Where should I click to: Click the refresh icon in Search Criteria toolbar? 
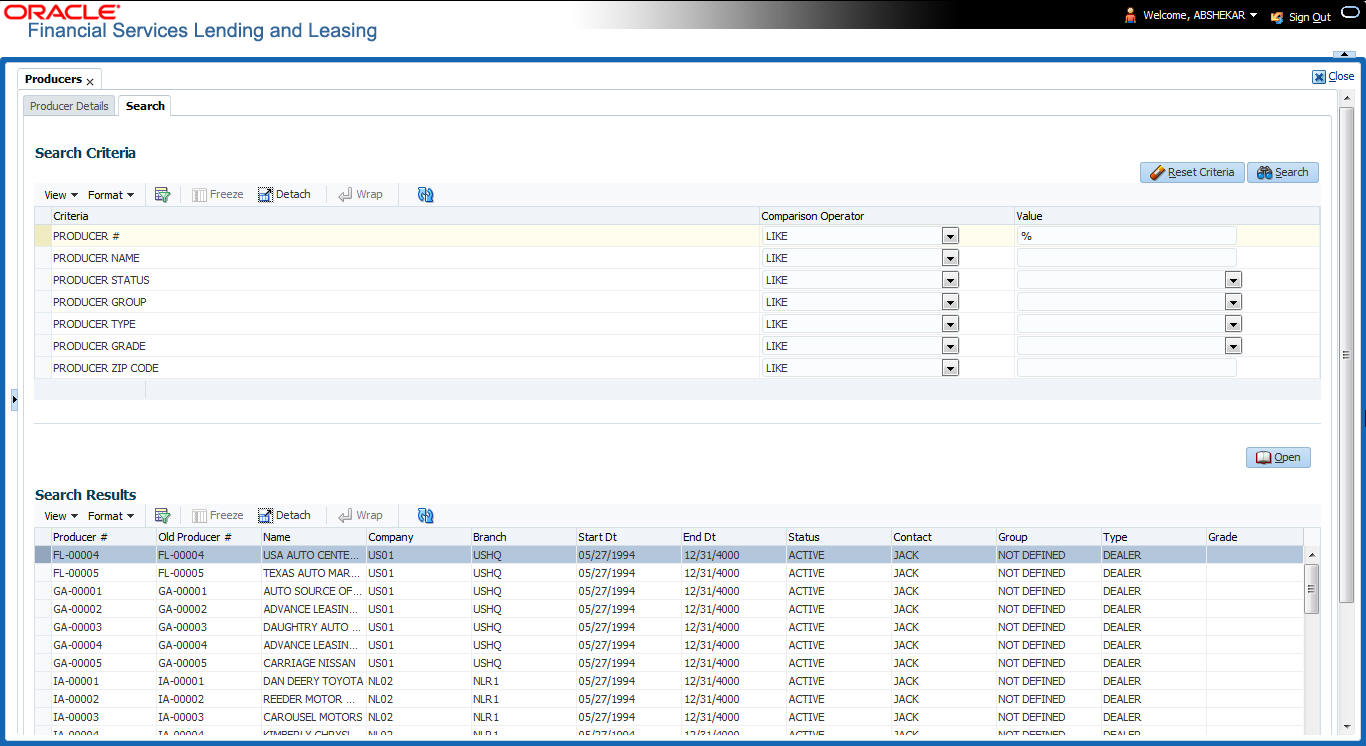pyautogui.click(x=424, y=194)
